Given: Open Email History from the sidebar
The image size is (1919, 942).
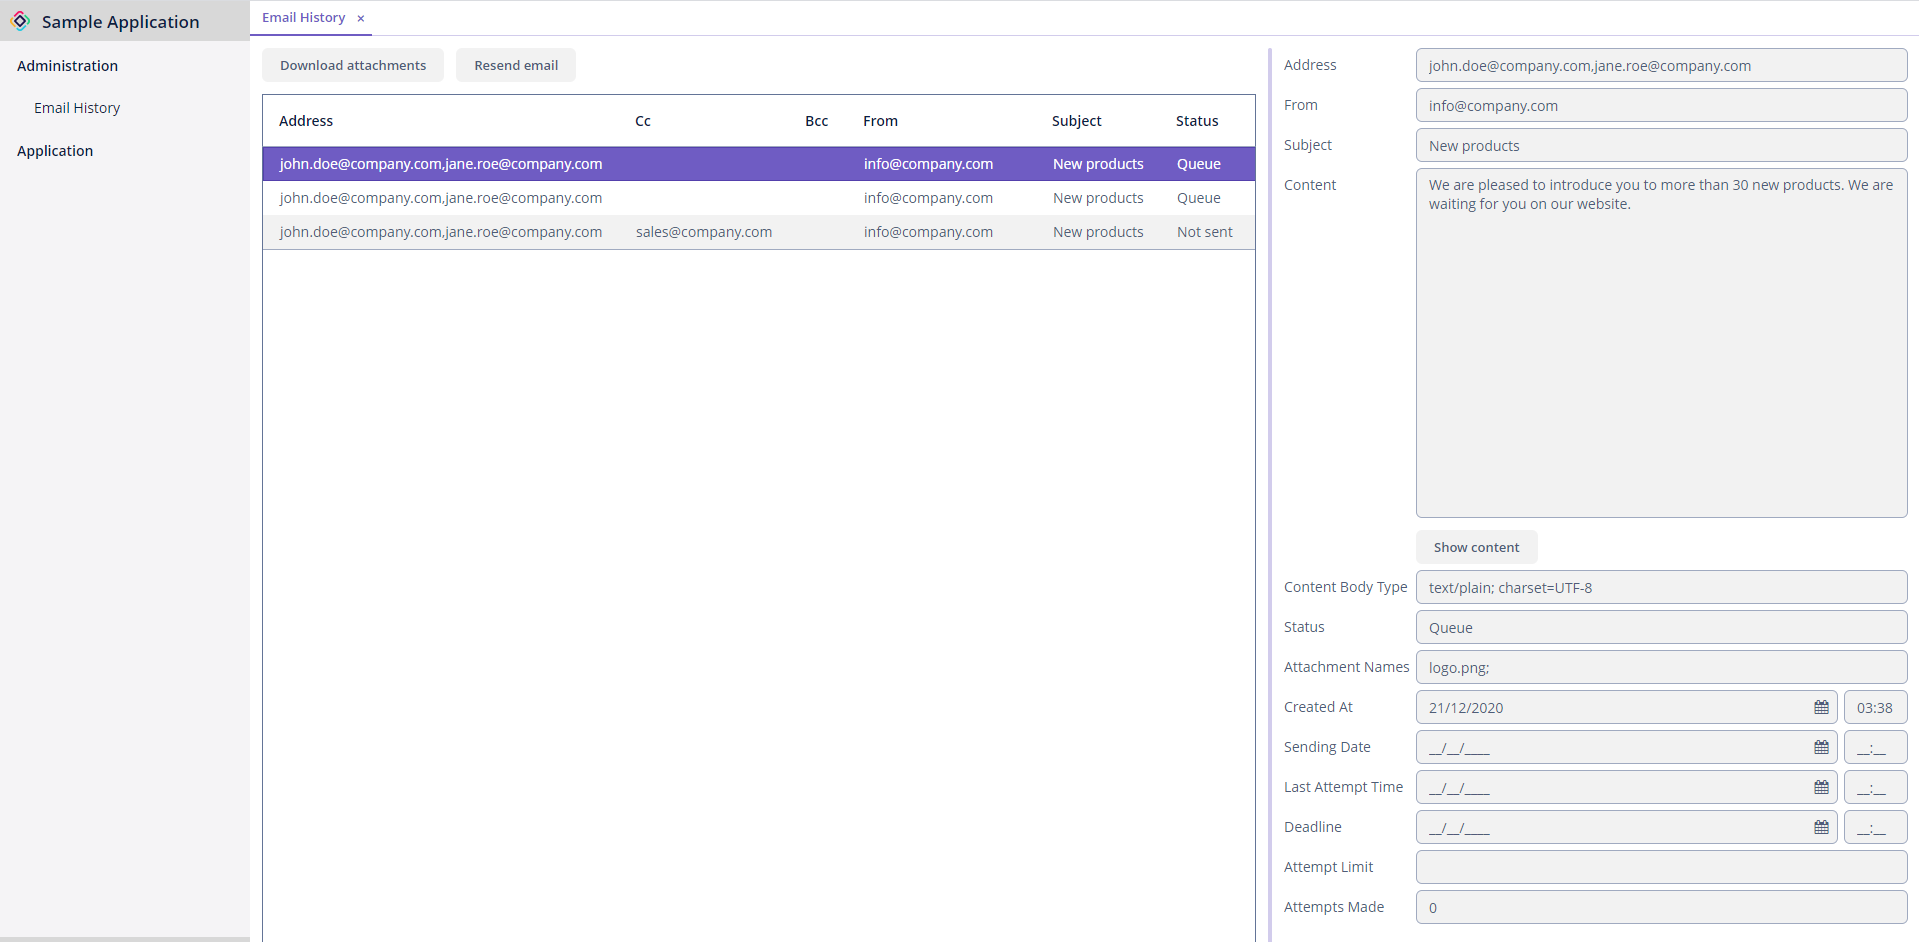Looking at the screenshot, I should [x=77, y=108].
